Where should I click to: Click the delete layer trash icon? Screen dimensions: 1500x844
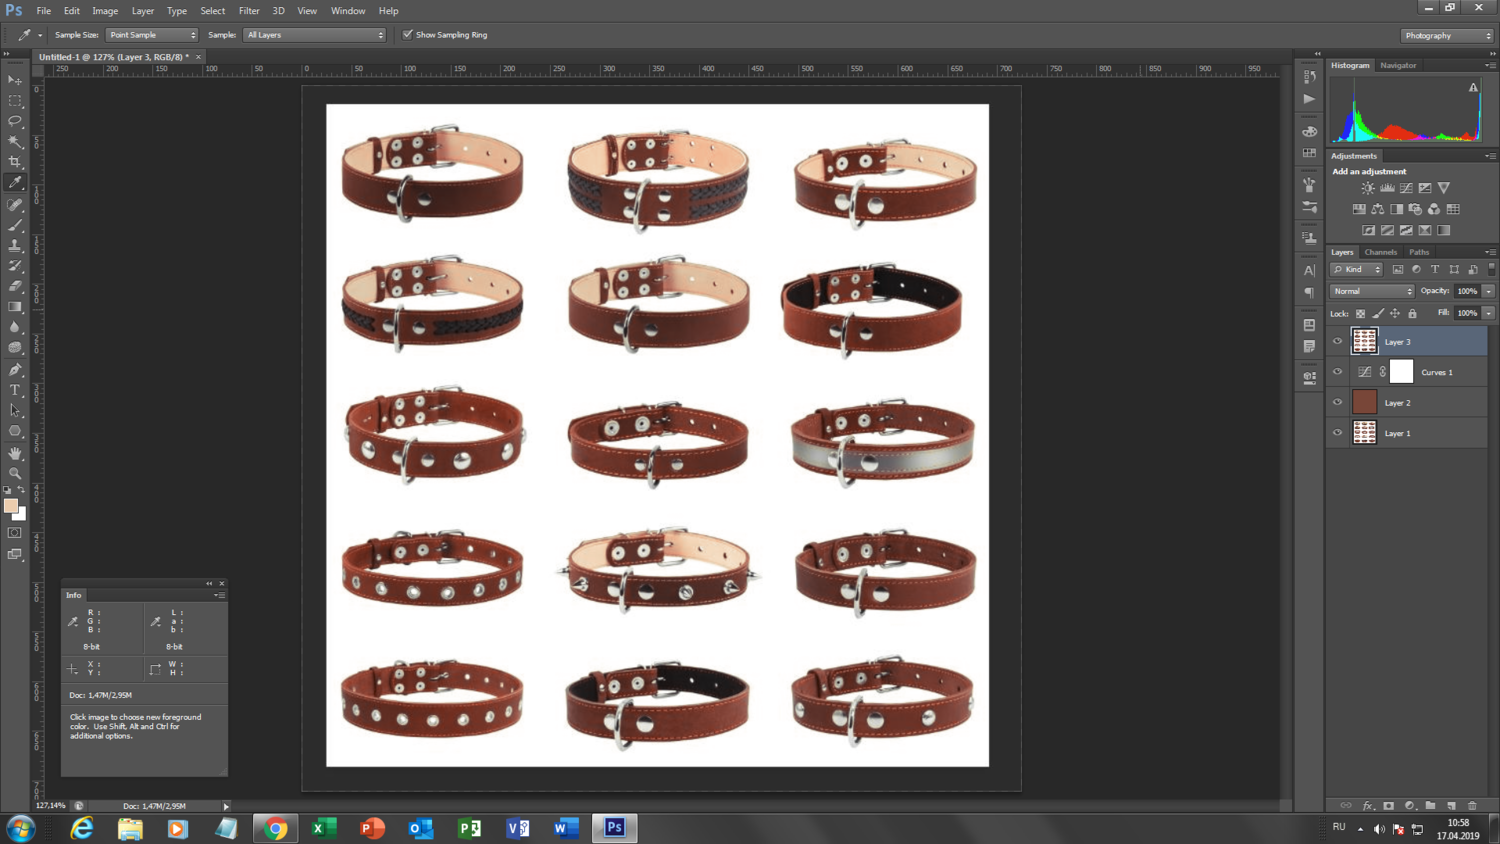[x=1472, y=806]
